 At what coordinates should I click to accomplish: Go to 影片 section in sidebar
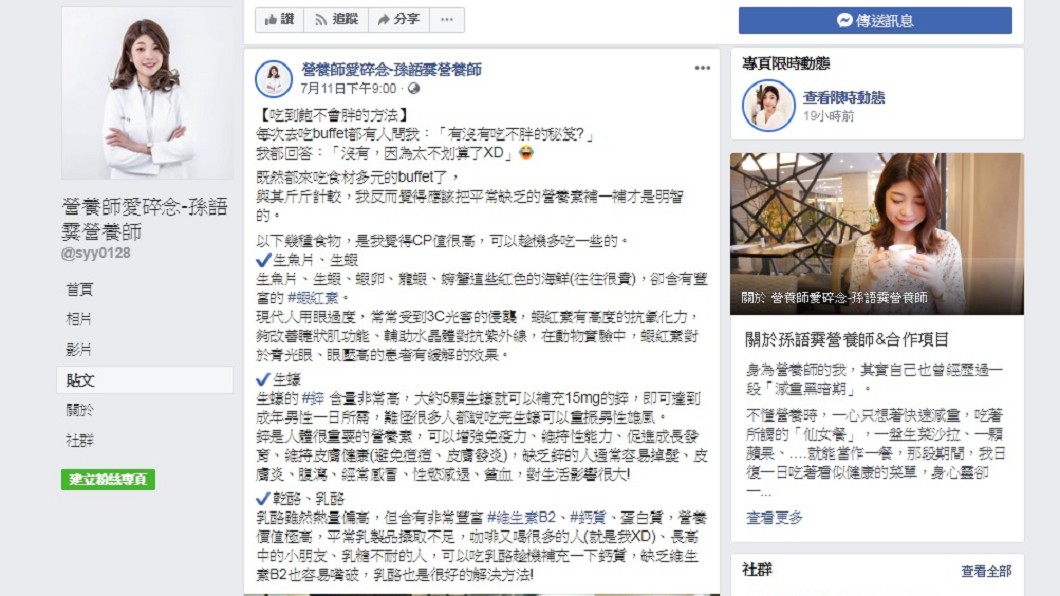[79, 349]
